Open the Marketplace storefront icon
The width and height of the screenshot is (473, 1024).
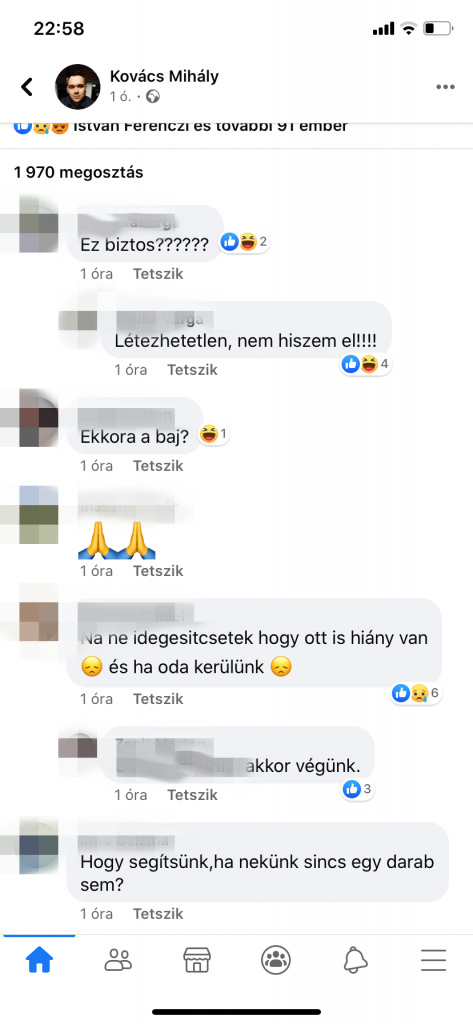click(x=197, y=960)
